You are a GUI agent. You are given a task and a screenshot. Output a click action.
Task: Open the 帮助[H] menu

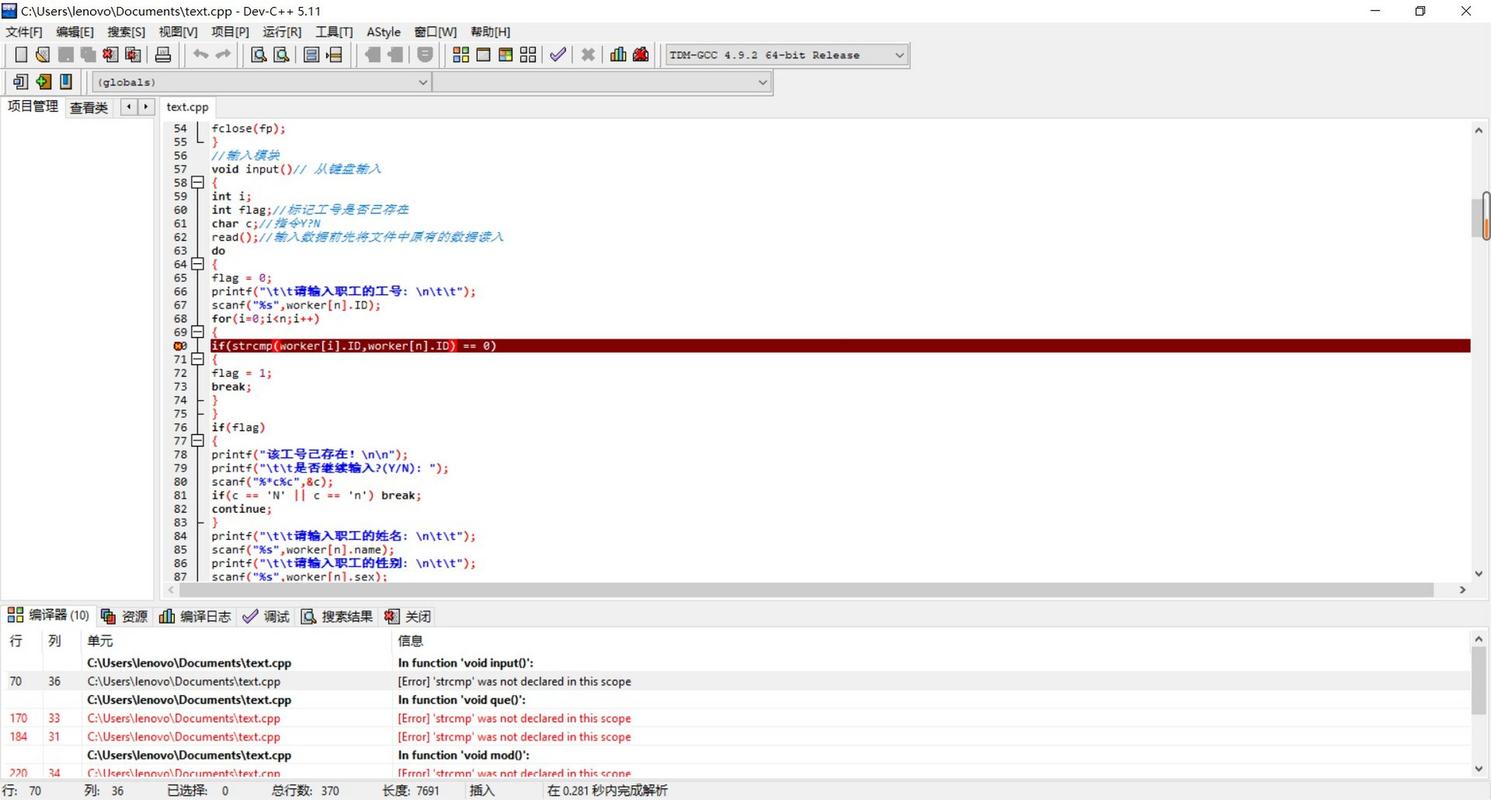coord(490,32)
